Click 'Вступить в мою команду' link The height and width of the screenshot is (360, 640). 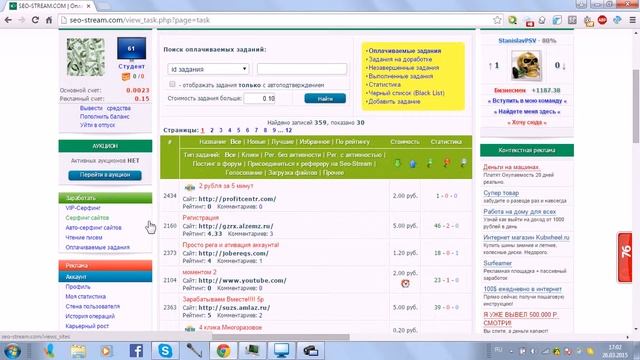[x=527, y=100]
